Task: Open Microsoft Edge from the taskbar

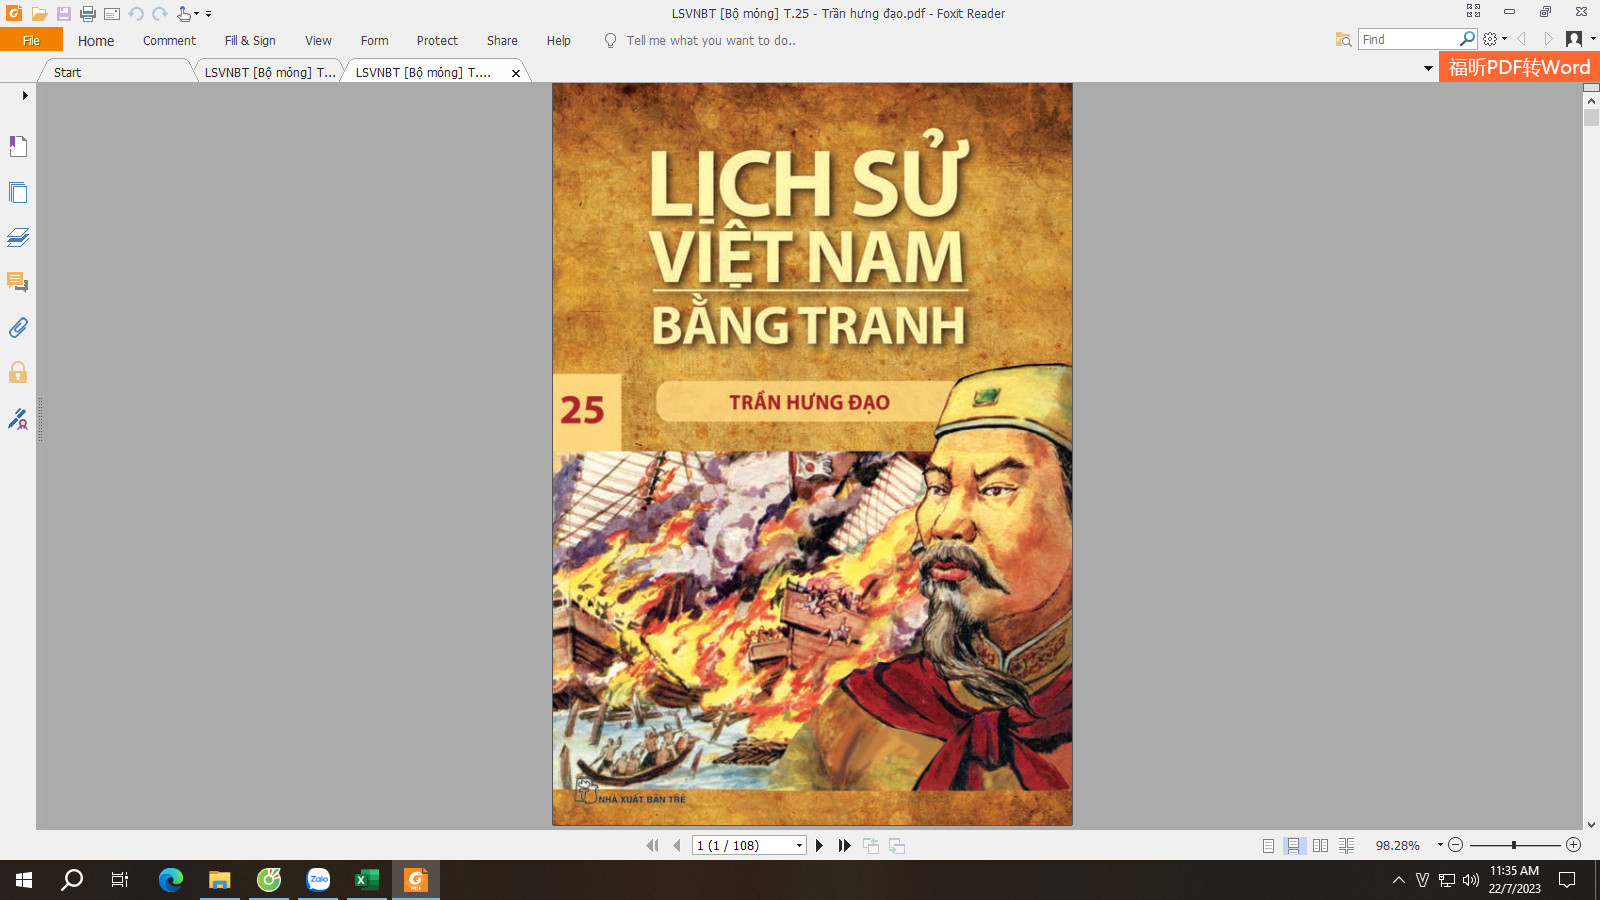Action: [171, 880]
